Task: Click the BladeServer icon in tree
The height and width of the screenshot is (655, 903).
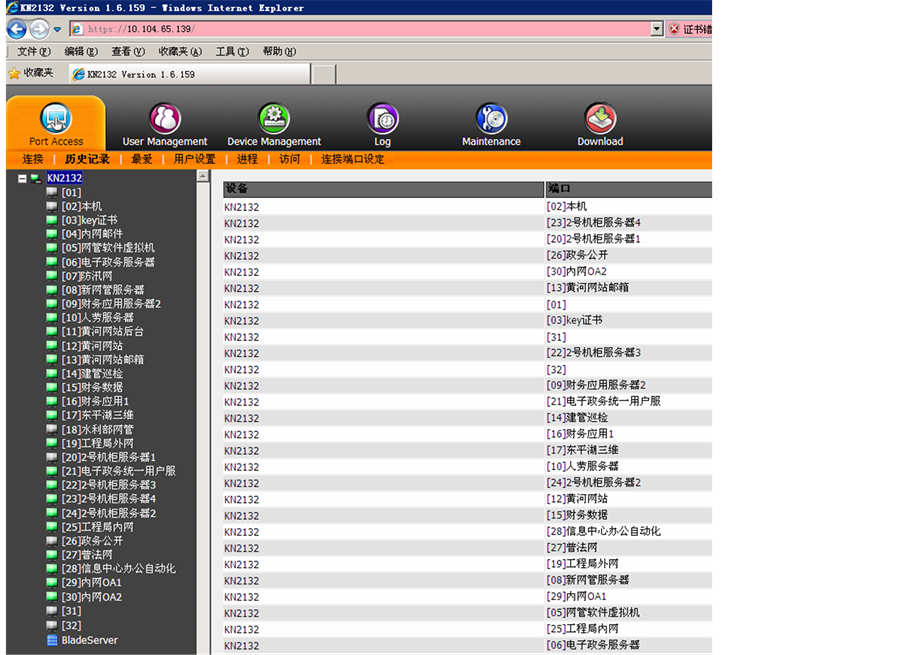Action: [52, 640]
